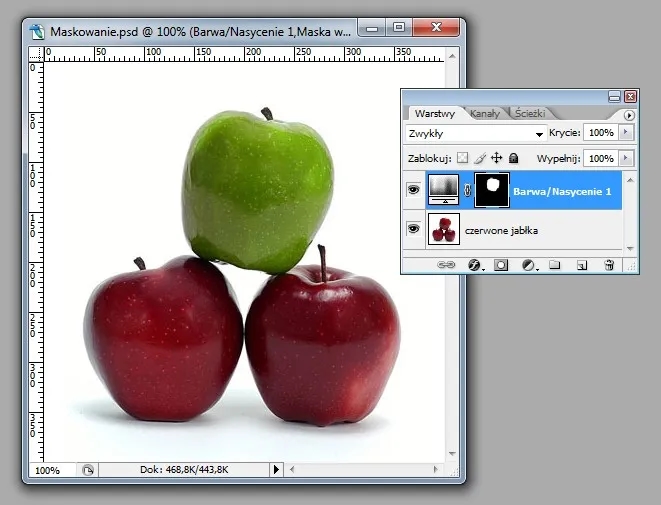Delete layer with trash icon
Image resolution: width=661 pixels, height=505 pixels.
point(609,265)
